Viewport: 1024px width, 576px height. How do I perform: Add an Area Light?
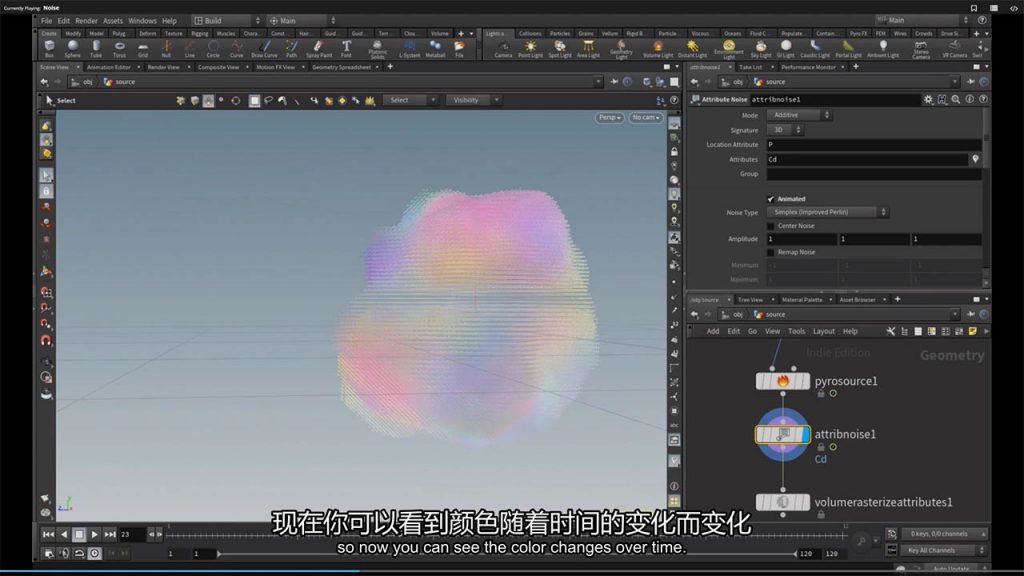click(x=588, y=48)
